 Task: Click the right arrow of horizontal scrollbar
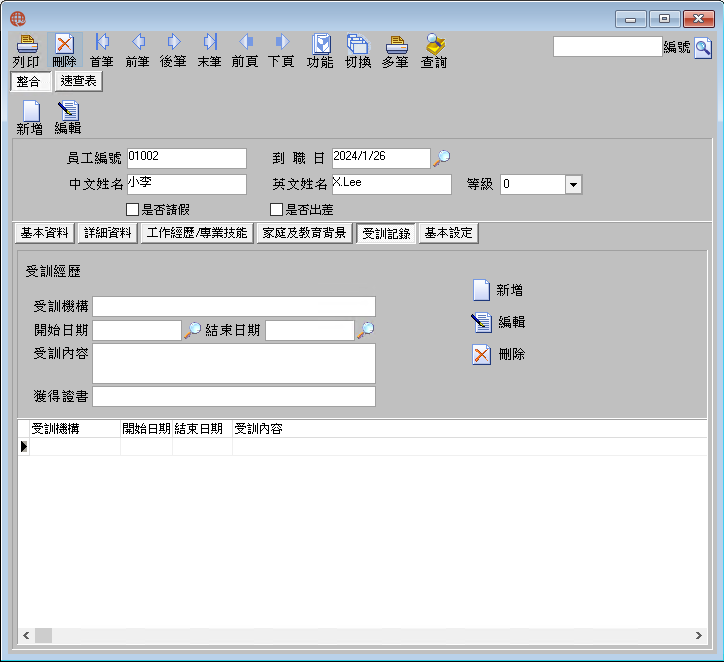point(699,636)
